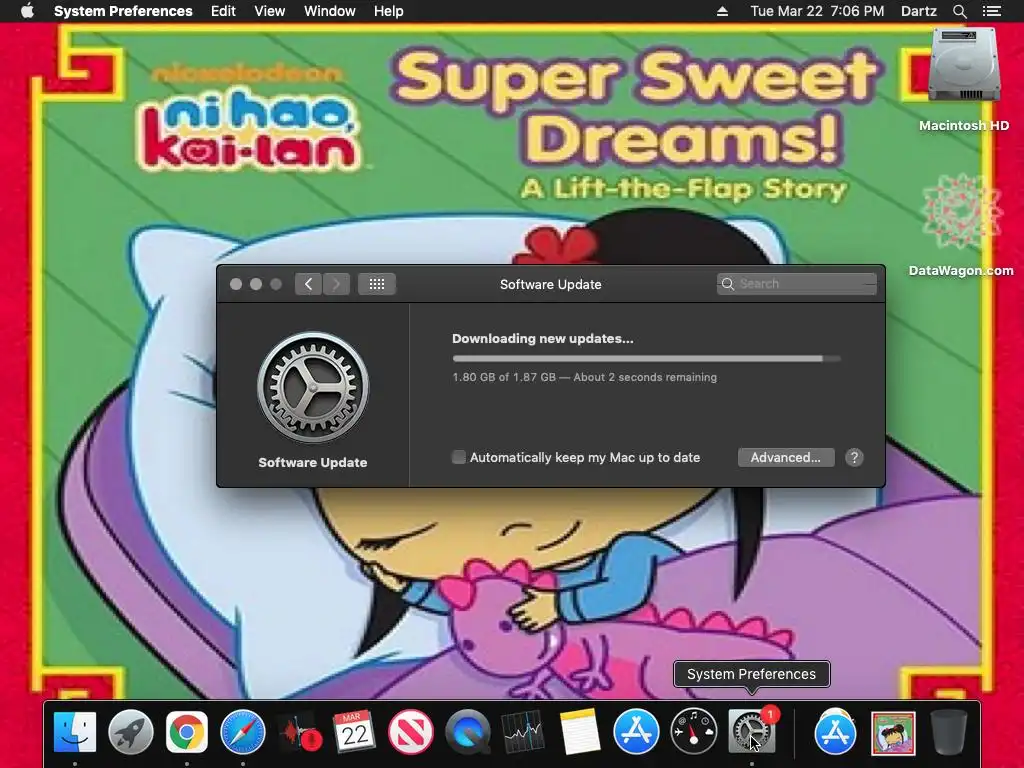Click the eject icon in menu bar
Image resolution: width=1024 pixels, height=768 pixels.
(x=722, y=11)
